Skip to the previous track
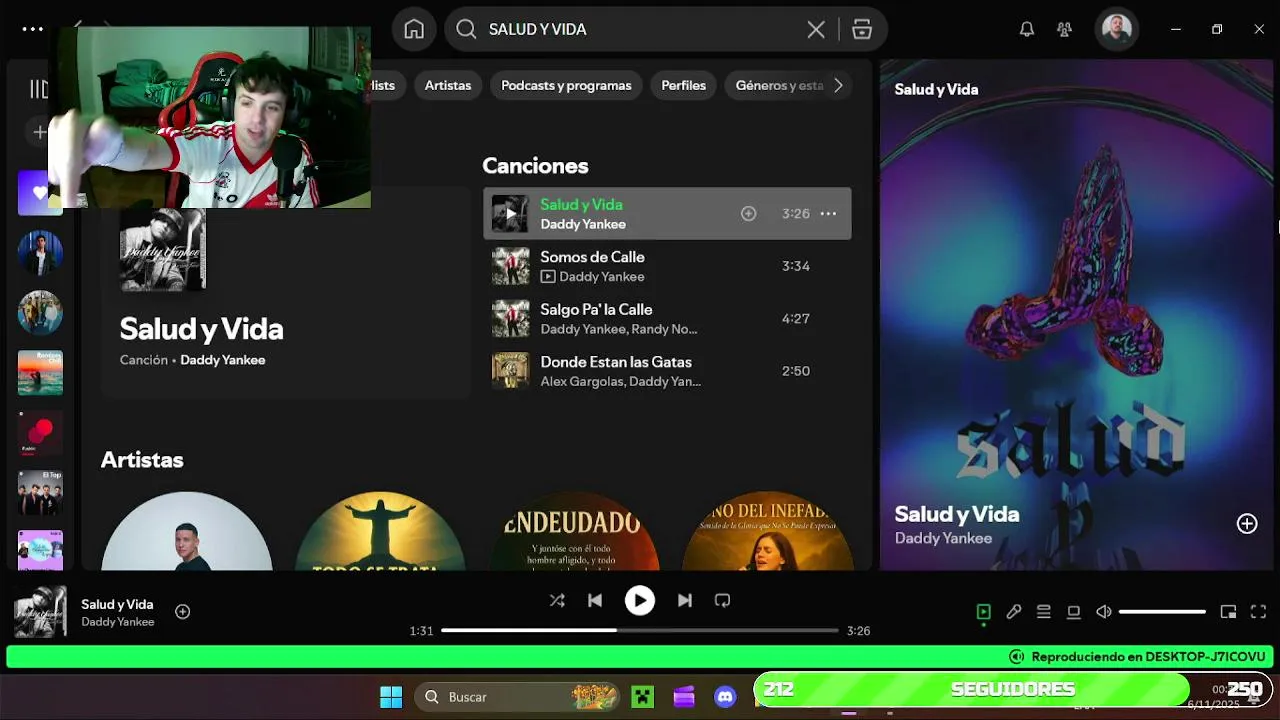This screenshot has height=720, width=1280. pyautogui.click(x=595, y=600)
